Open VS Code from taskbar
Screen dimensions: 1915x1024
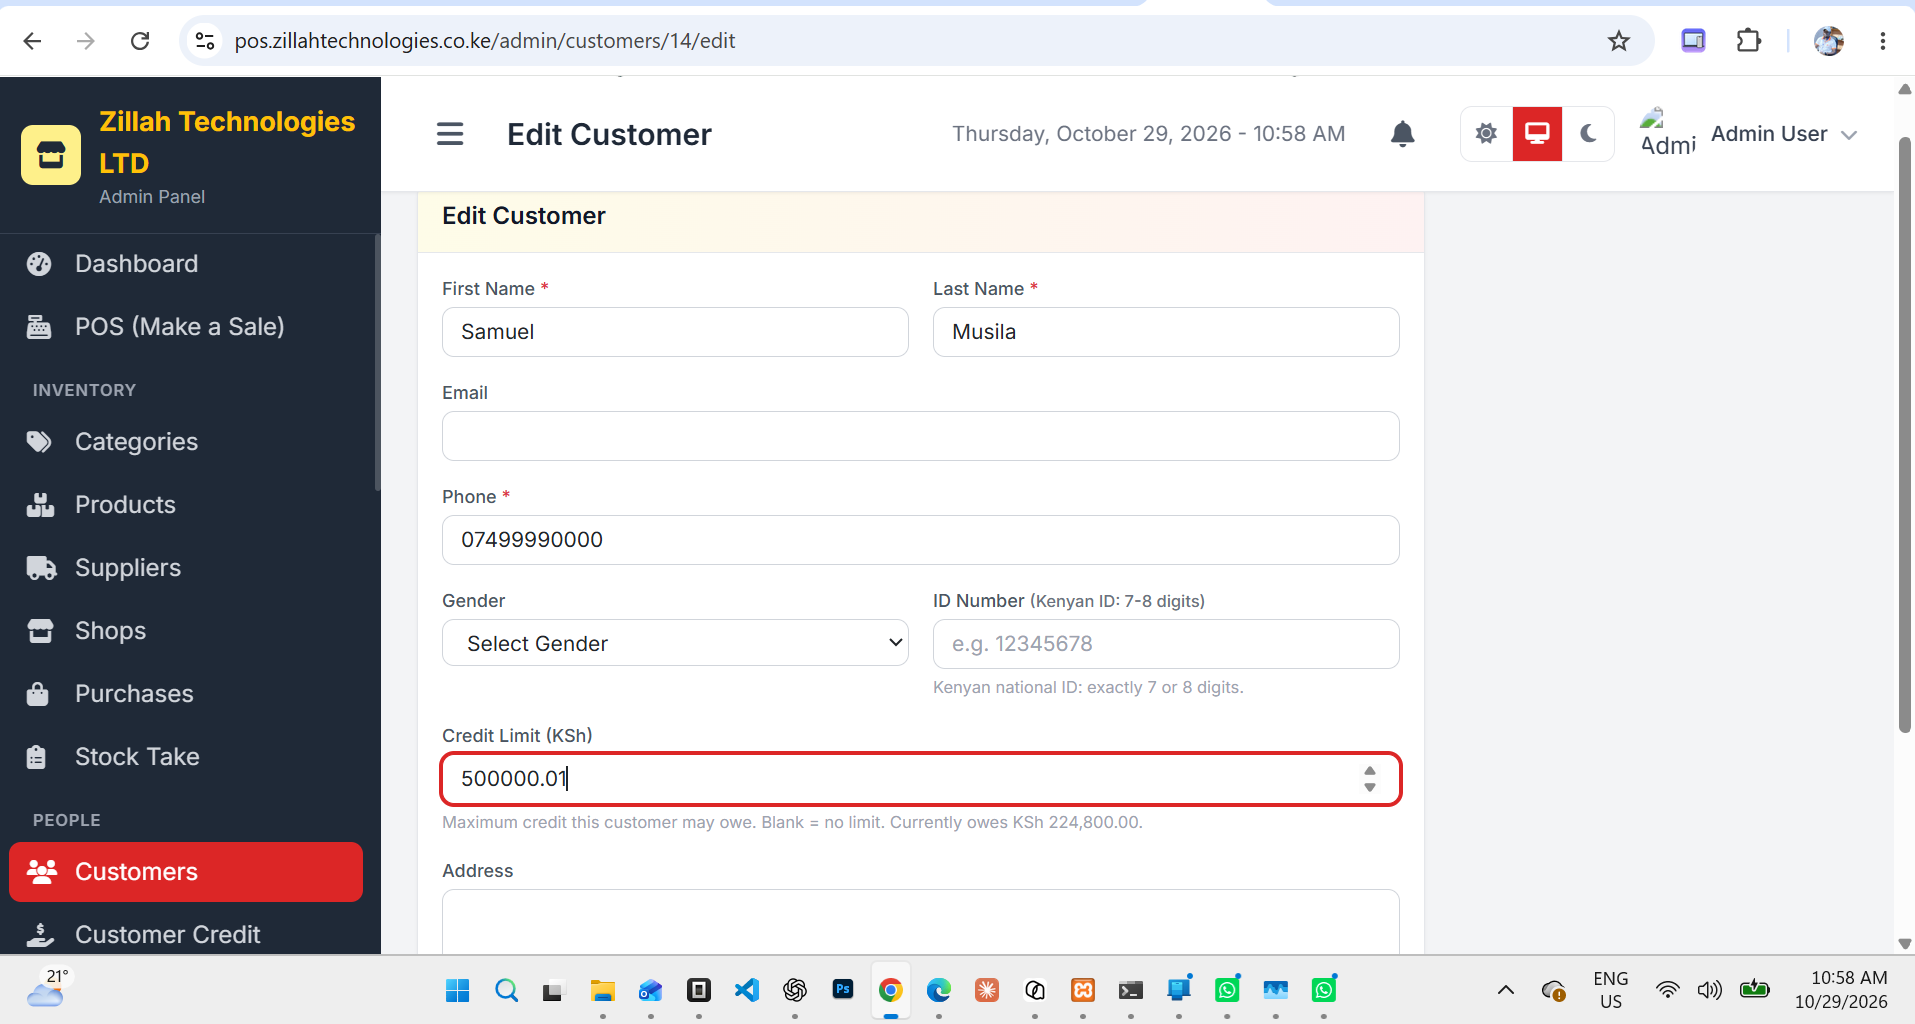click(747, 990)
